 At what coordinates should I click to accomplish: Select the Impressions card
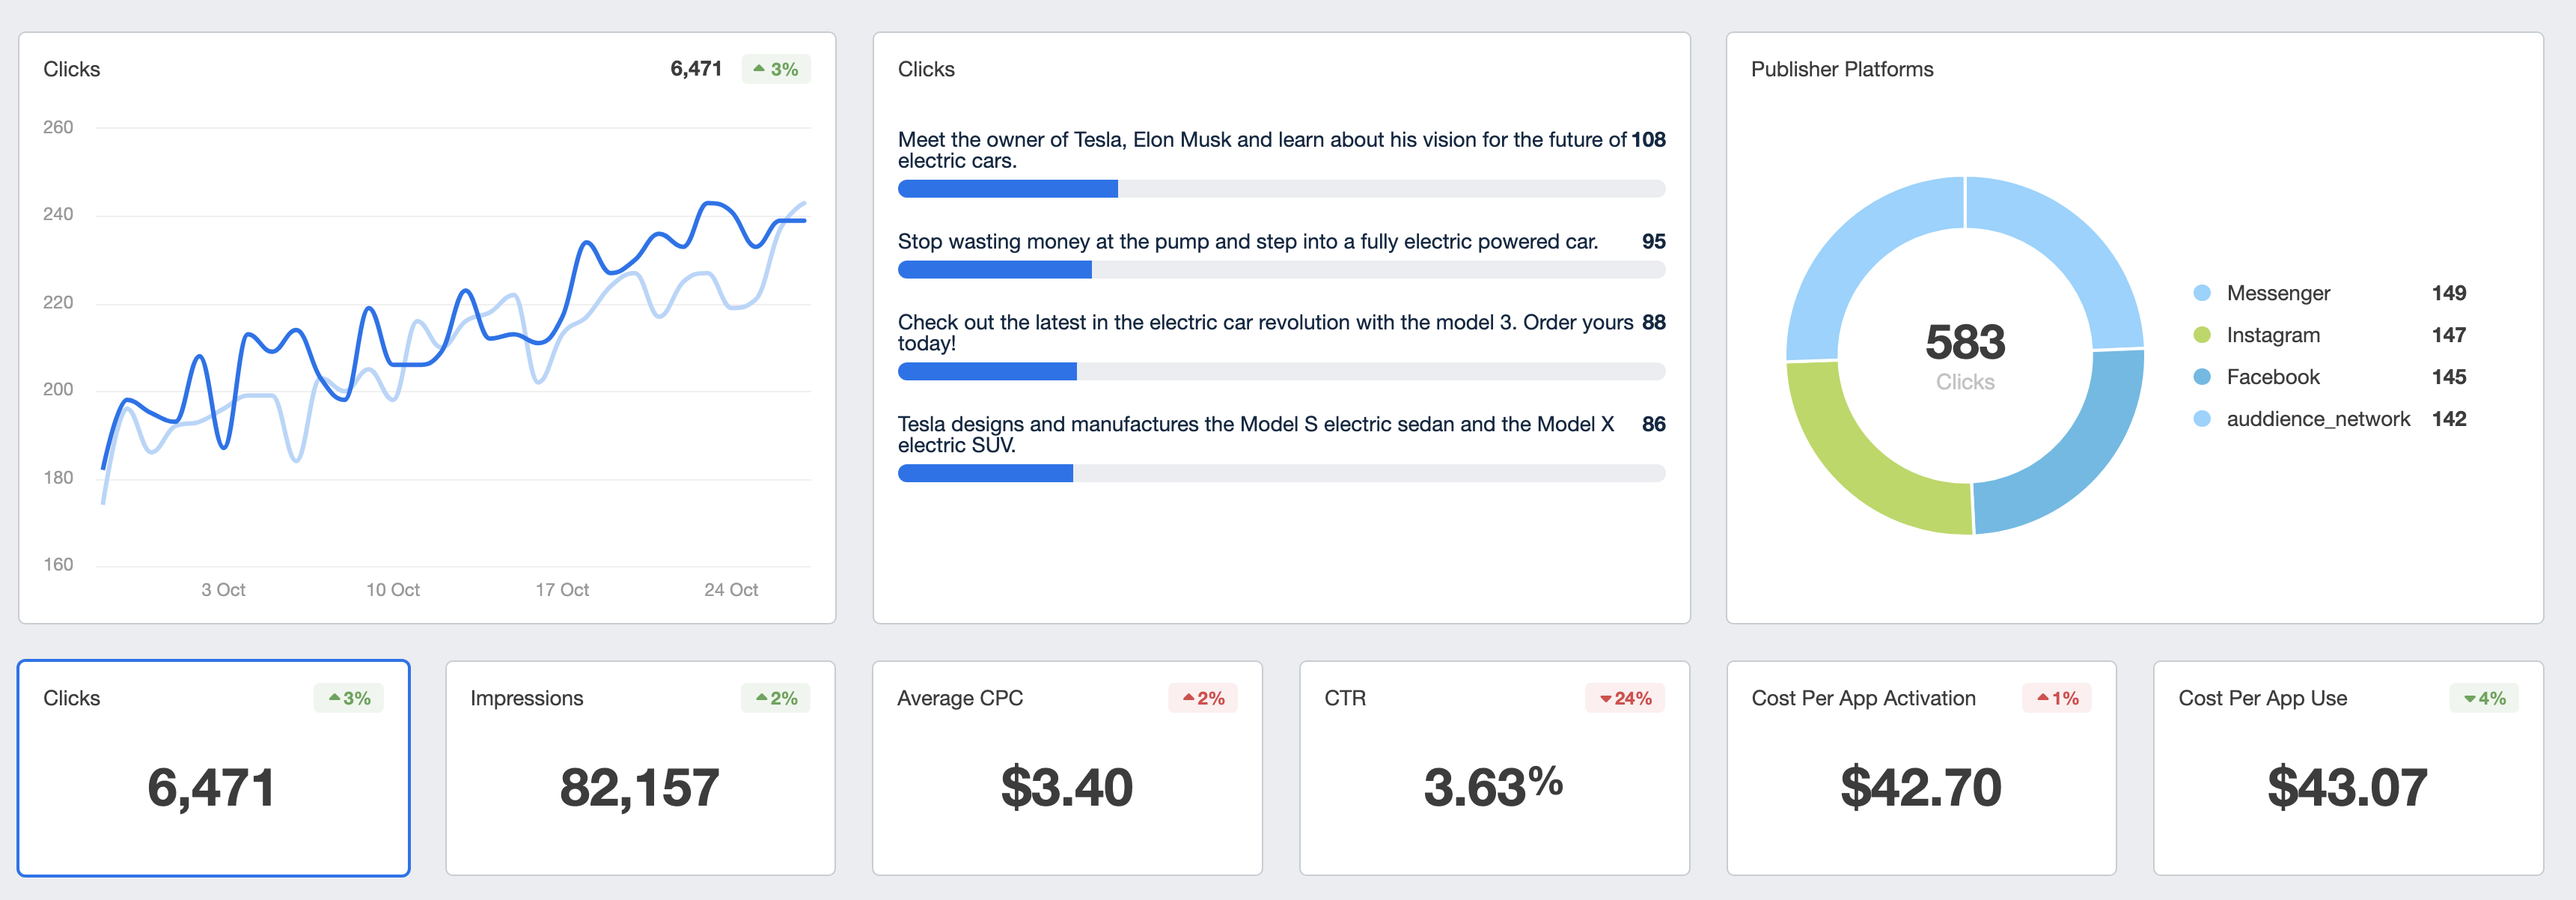coord(640,768)
